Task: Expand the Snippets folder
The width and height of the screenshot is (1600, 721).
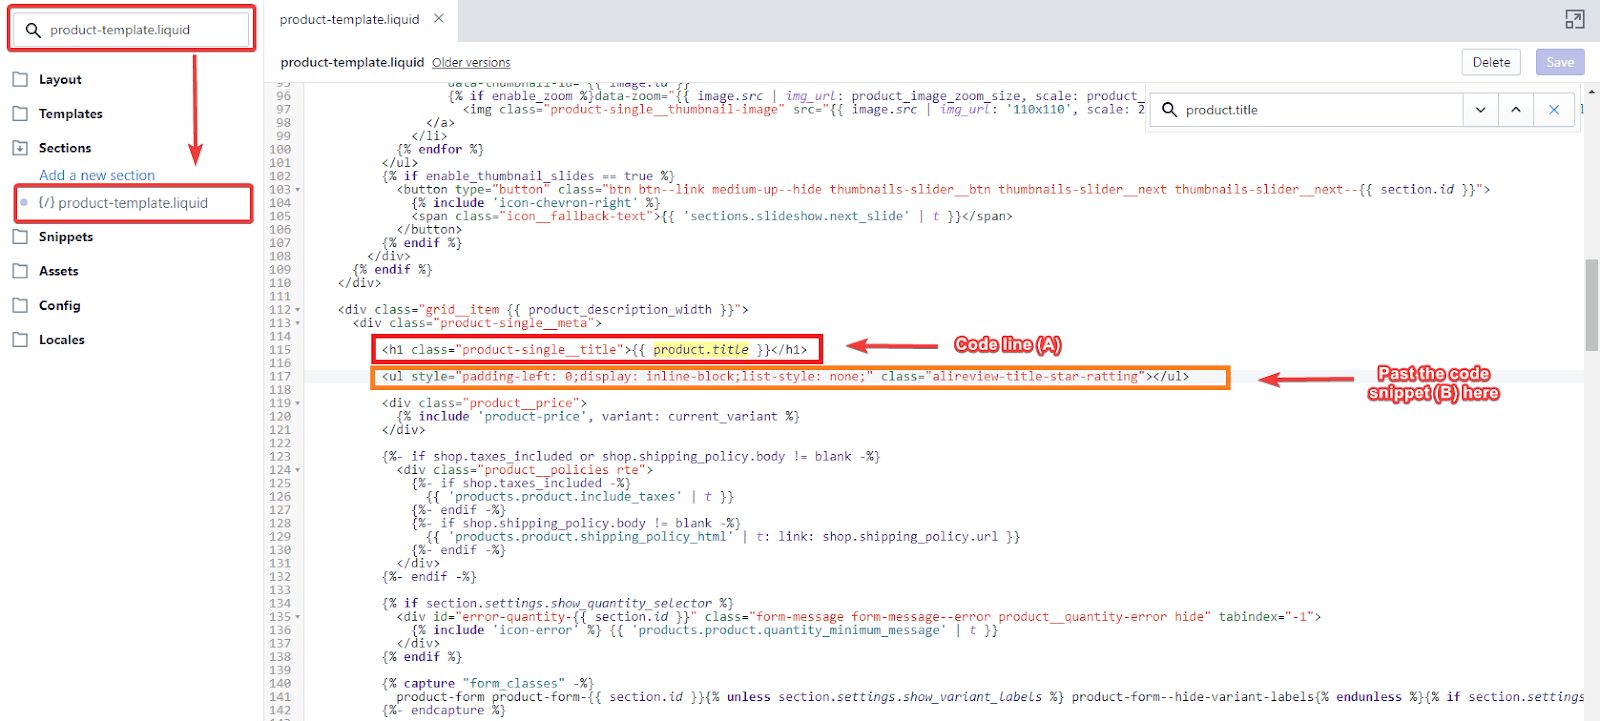Action: point(66,237)
